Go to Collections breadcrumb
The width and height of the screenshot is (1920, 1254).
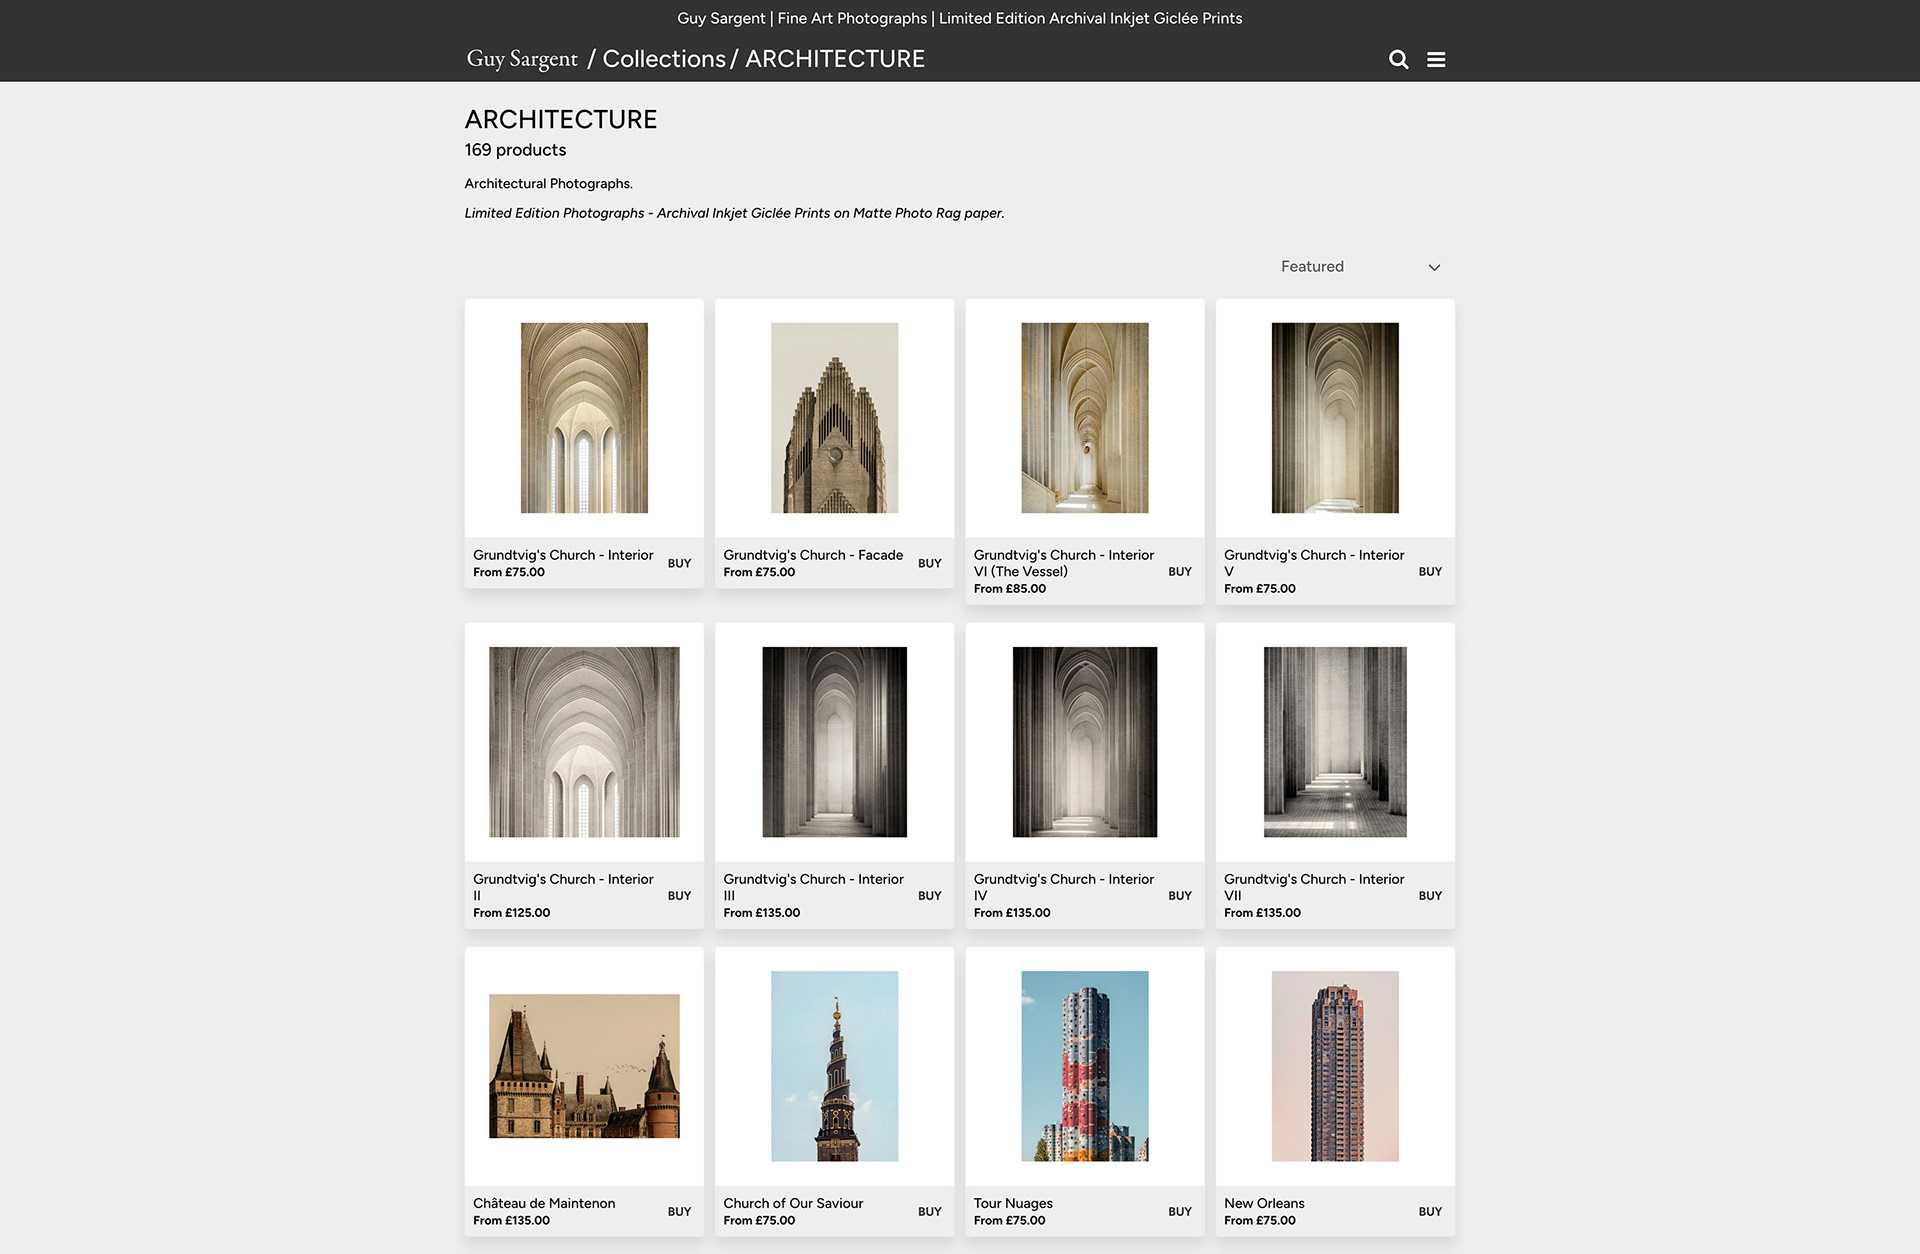pos(664,59)
